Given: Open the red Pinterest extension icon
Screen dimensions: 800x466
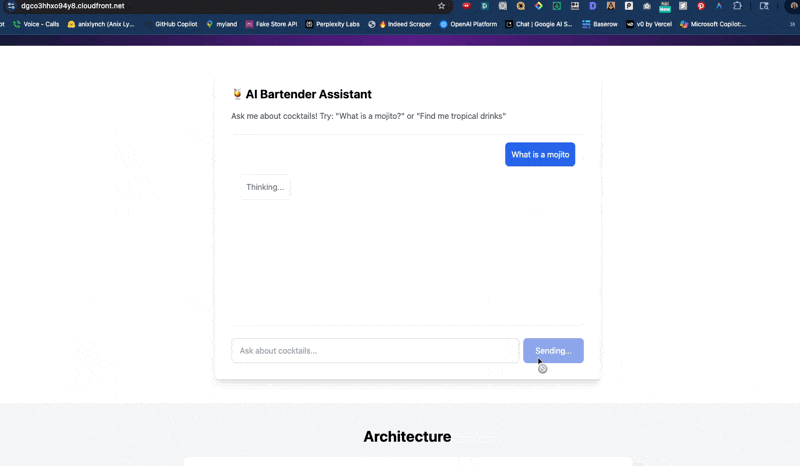Looking at the screenshot, I should click(701, 6).
